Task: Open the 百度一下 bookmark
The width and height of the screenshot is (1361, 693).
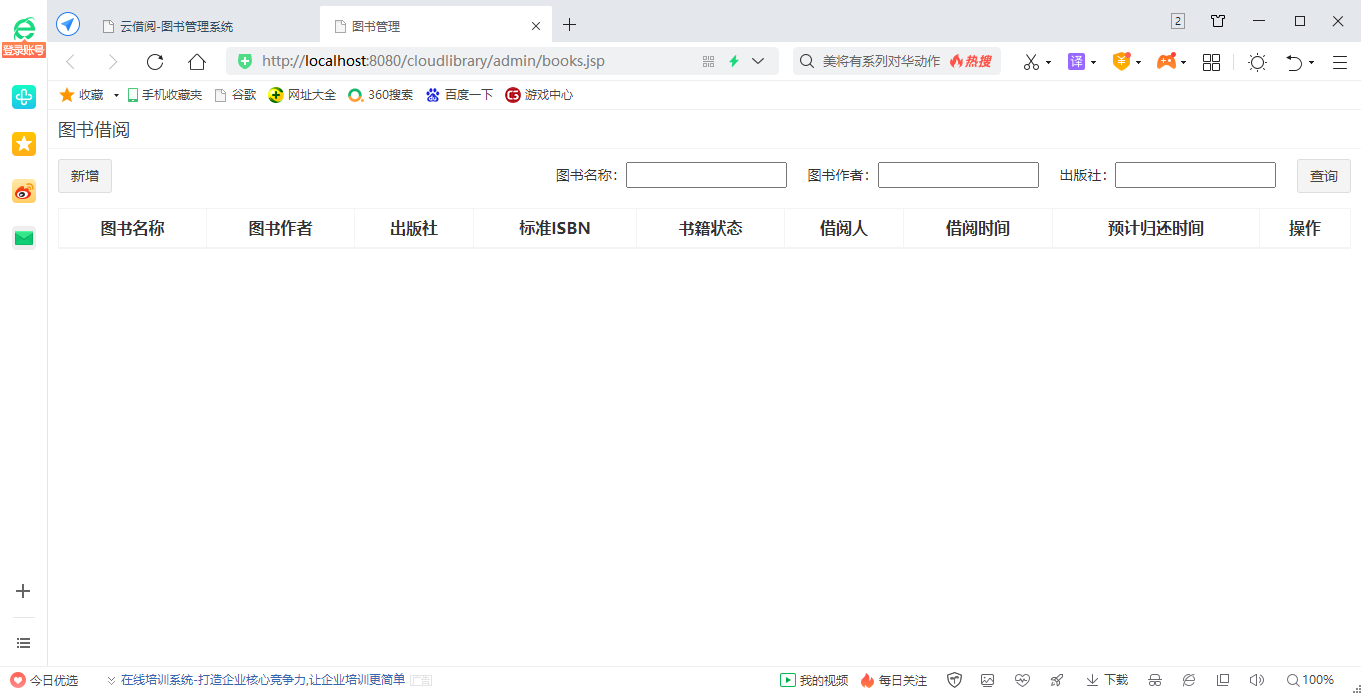Action: [x=459, y=95]
